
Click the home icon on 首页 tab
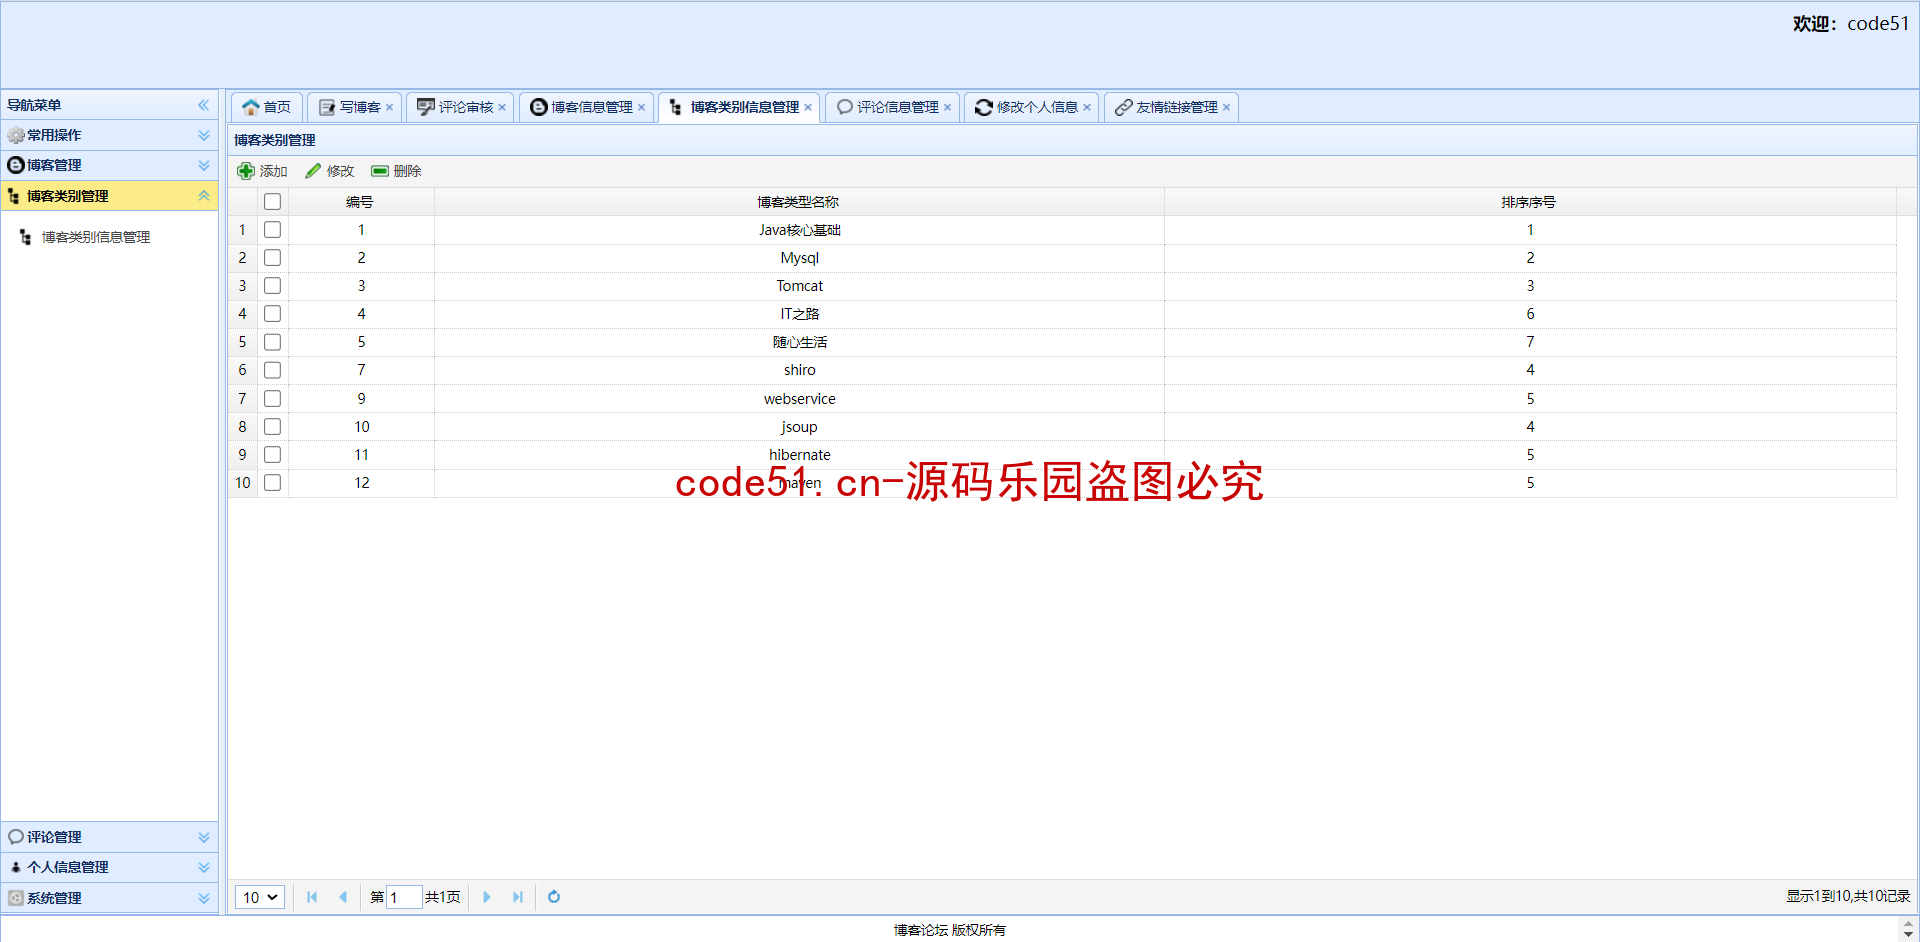click(x=250, y=107)
